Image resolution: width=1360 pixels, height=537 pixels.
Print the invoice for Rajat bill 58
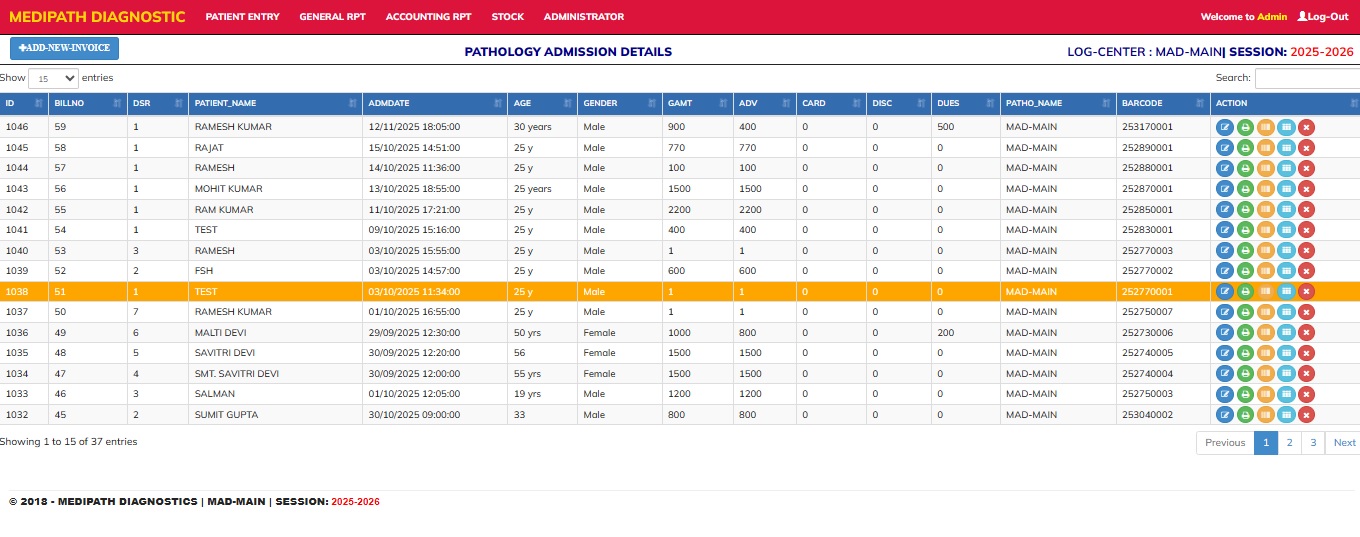tap(1245, 148)
